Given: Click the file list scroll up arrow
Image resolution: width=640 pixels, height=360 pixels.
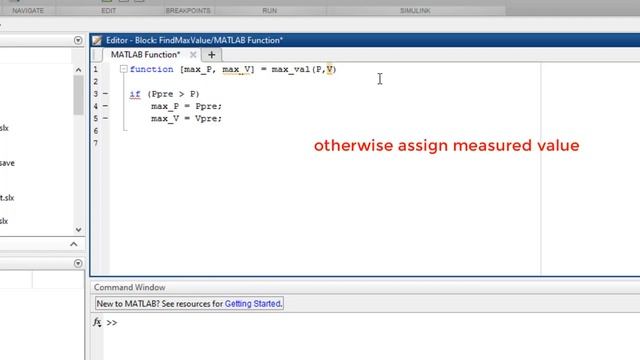Looking at the screenshot, I should (78, 70).
